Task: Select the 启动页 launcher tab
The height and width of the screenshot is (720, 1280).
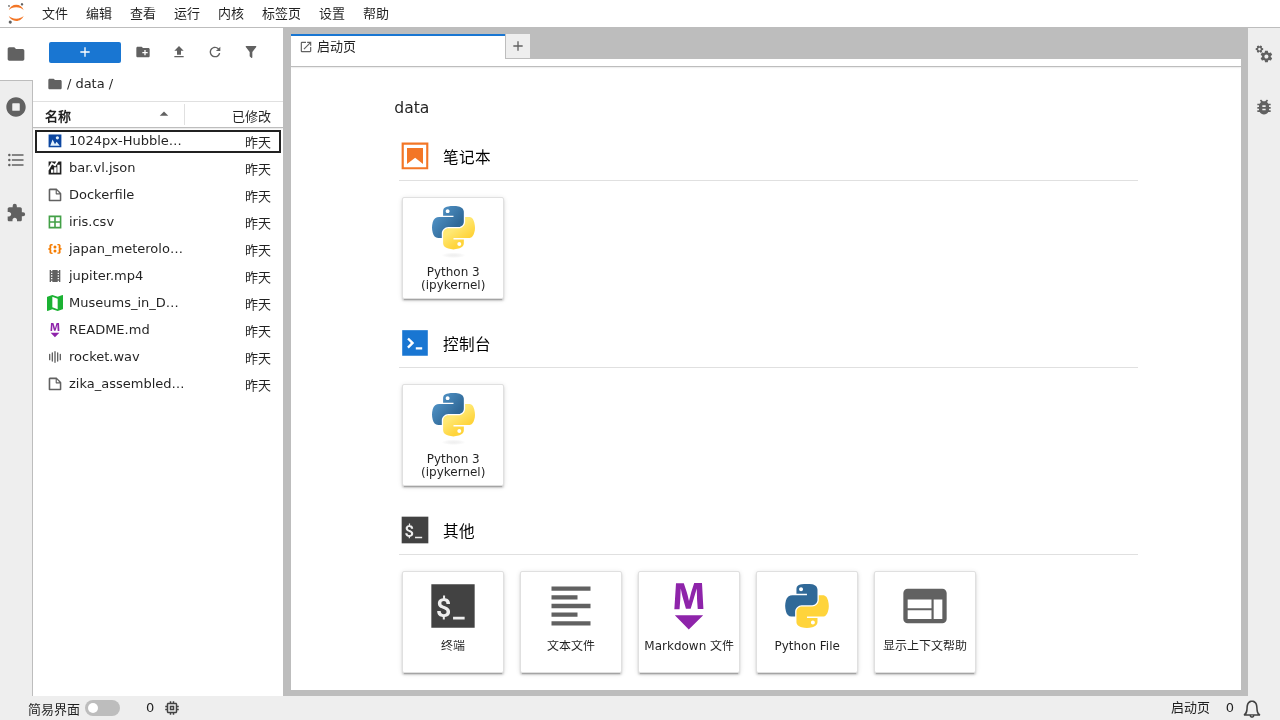Action: pyautogui.click(x=398, y=47)
